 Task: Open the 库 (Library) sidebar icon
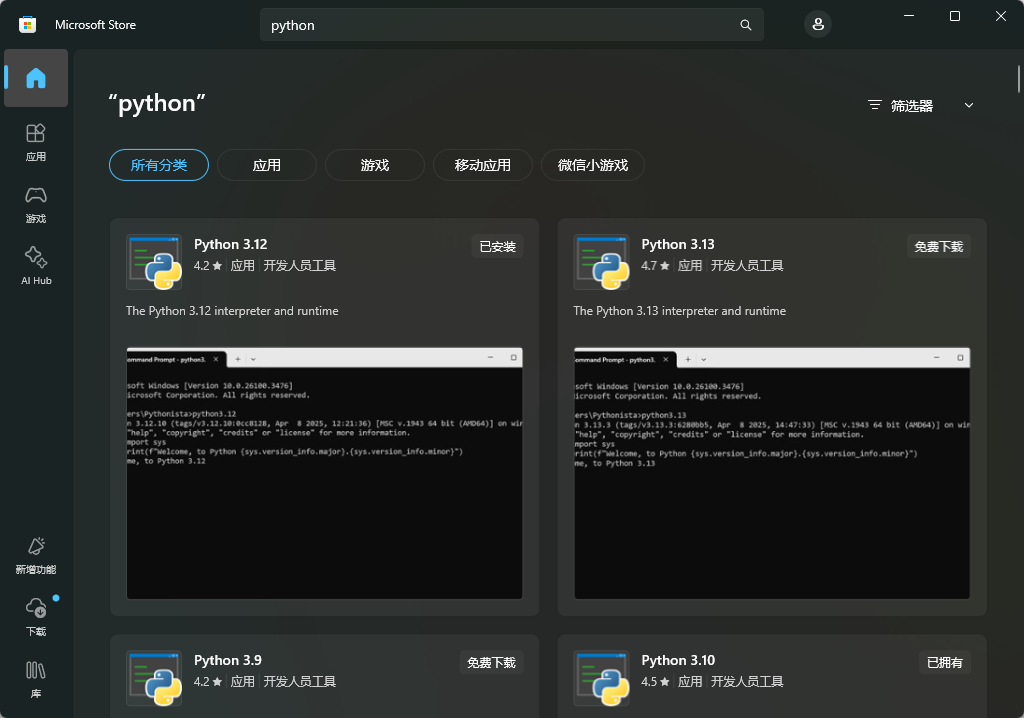(x=36, y=679)
